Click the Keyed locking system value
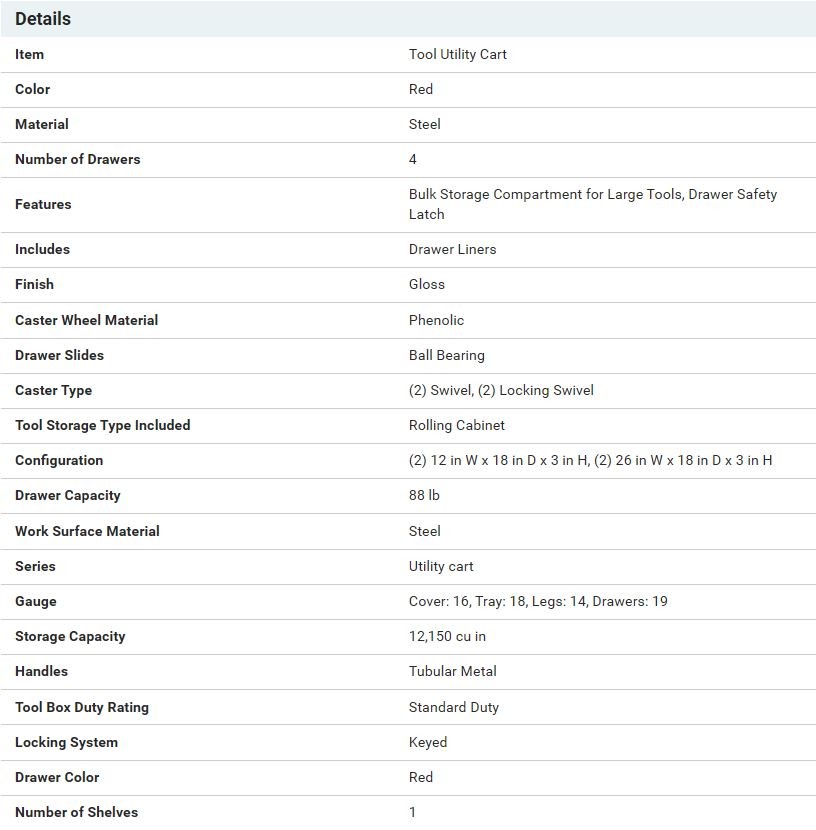Viewport: 816px width, 830px height. (427, 742)
